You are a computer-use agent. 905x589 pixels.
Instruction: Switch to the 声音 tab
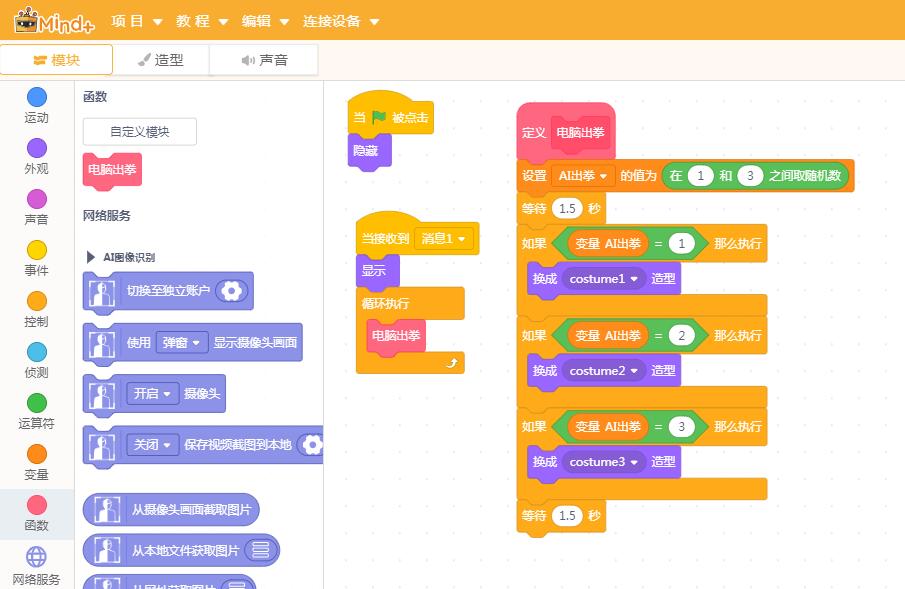(x=264, y=60)
